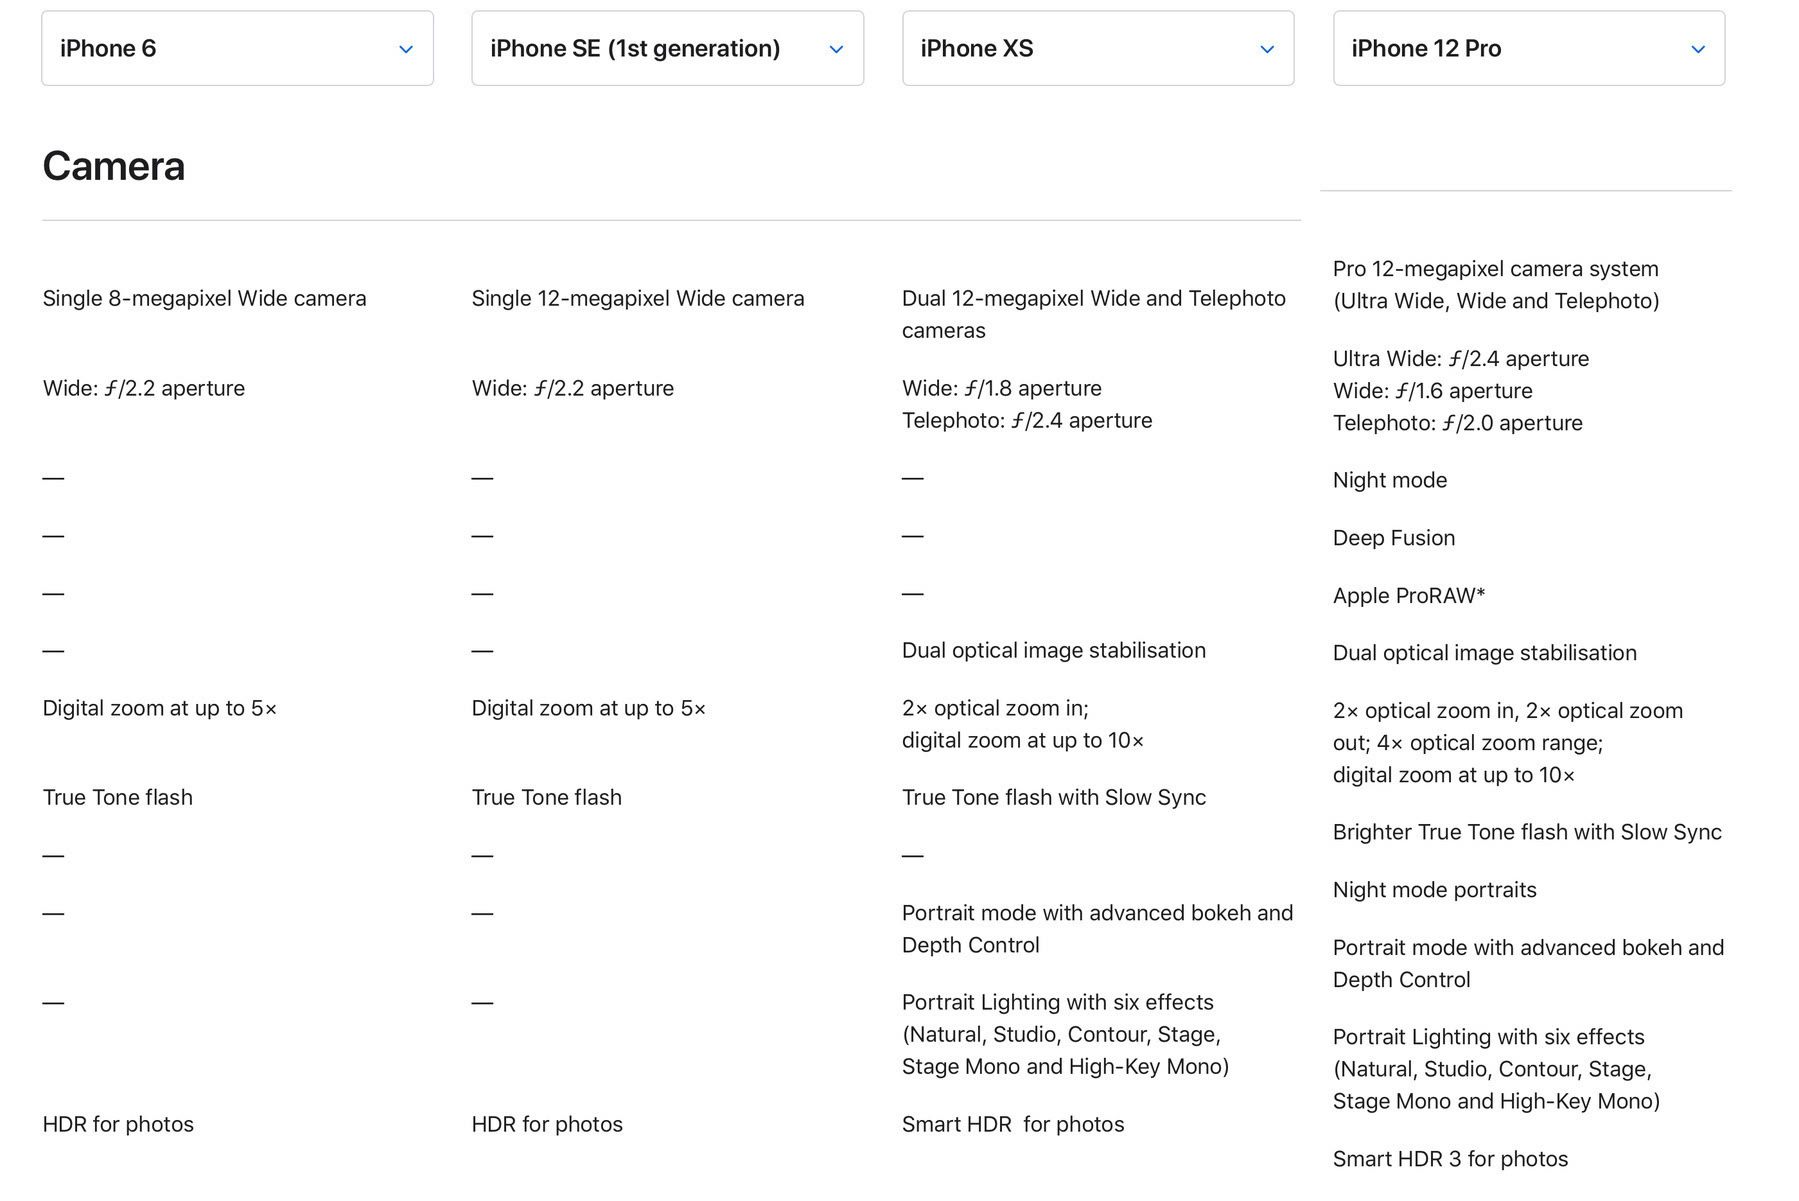Click the Pro 12-megapixel camera system text
The width and height of the screenshot is (1799, 1201).
pyautogui.click(x=1495, y=269)
